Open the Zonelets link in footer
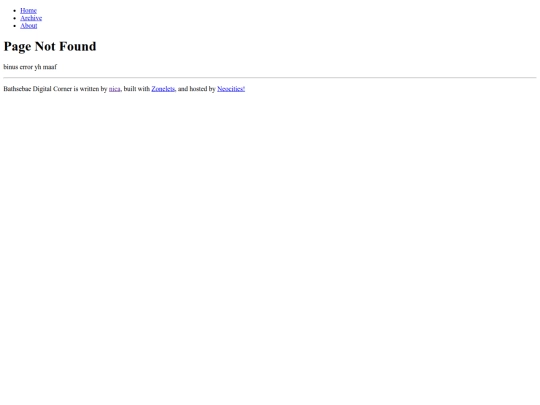This screenshot has width=540, height=405. tap(163, 89)
